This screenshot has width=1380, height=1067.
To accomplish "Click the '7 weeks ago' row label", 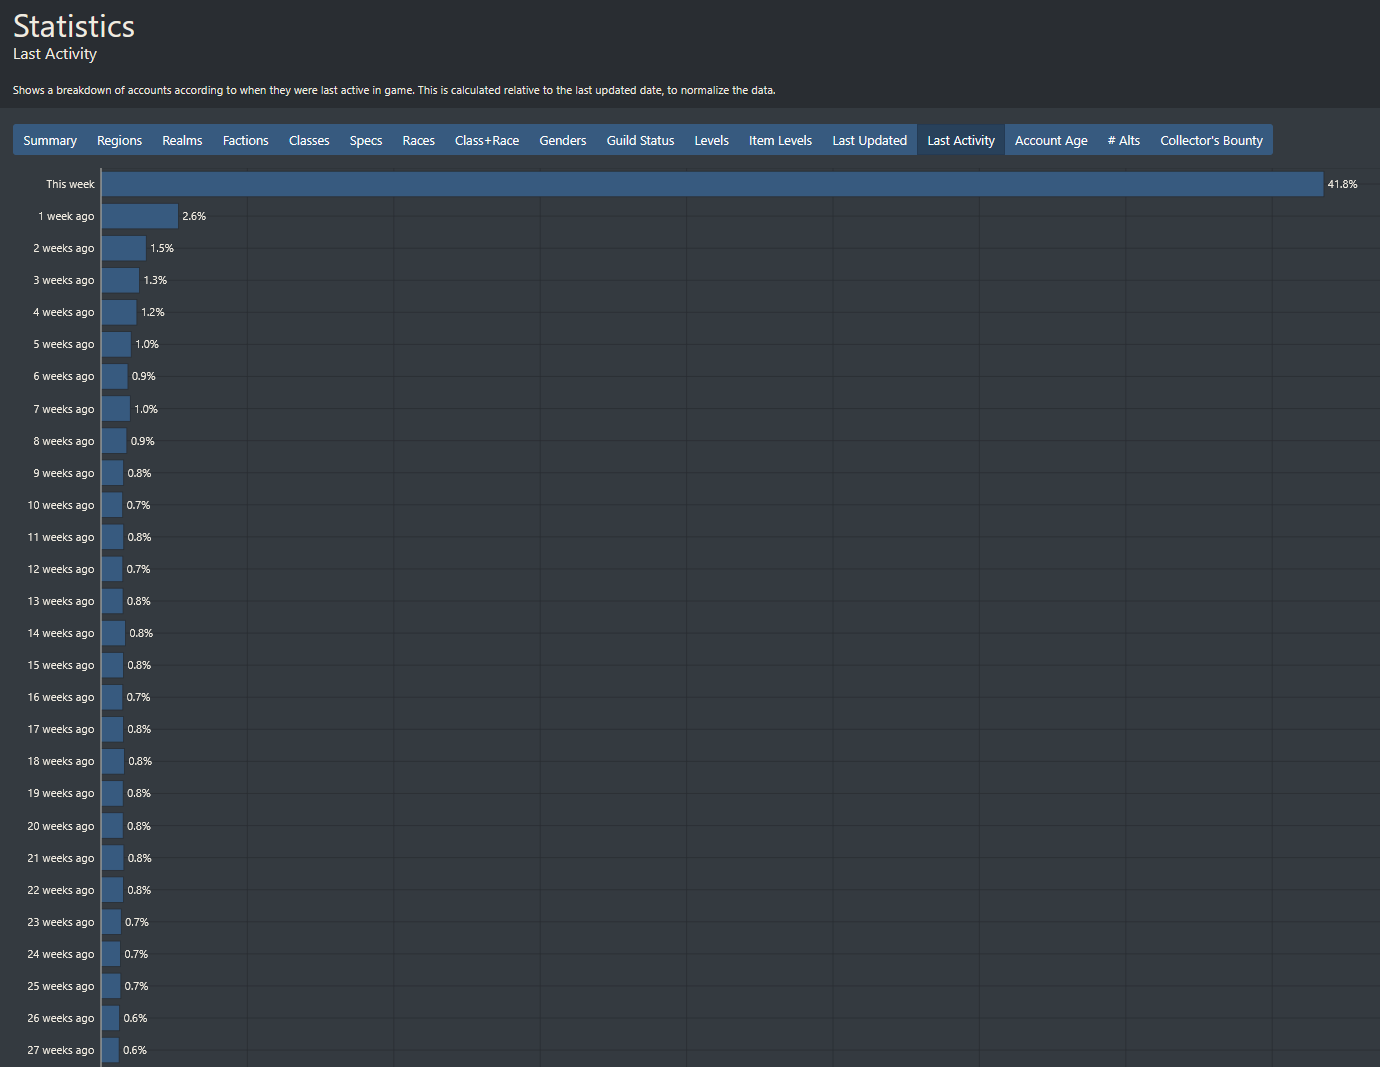I will click(64, 409).
